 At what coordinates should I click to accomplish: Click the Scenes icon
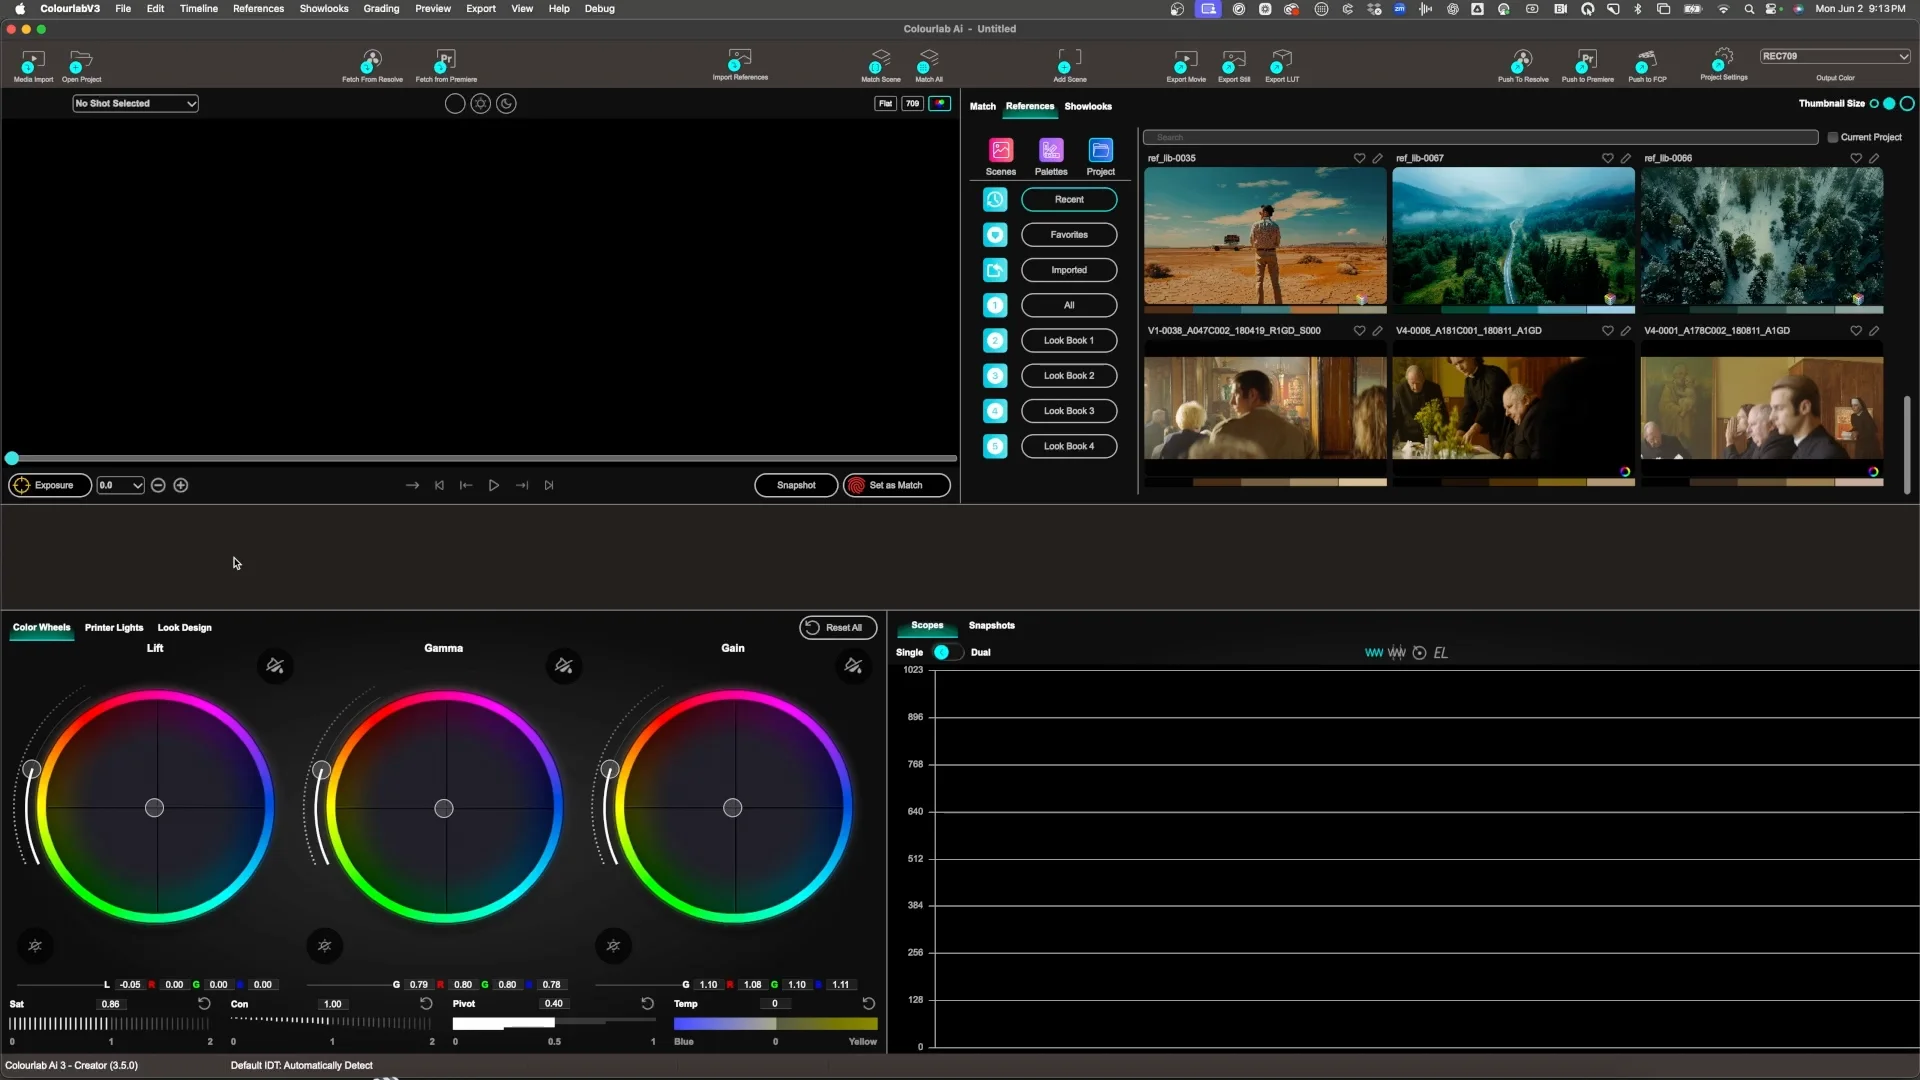tap(1001, 150)
